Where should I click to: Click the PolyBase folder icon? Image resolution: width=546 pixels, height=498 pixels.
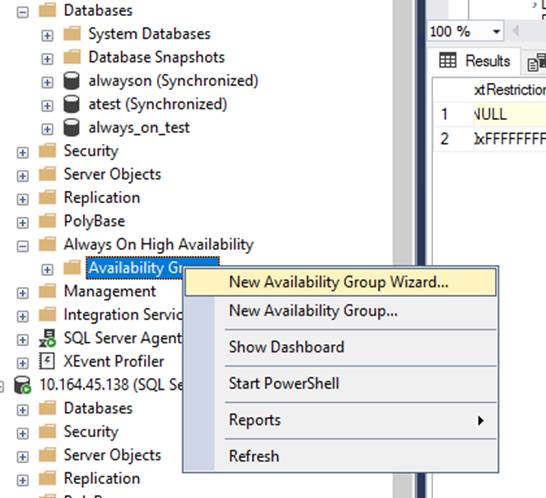click(47, 221)
